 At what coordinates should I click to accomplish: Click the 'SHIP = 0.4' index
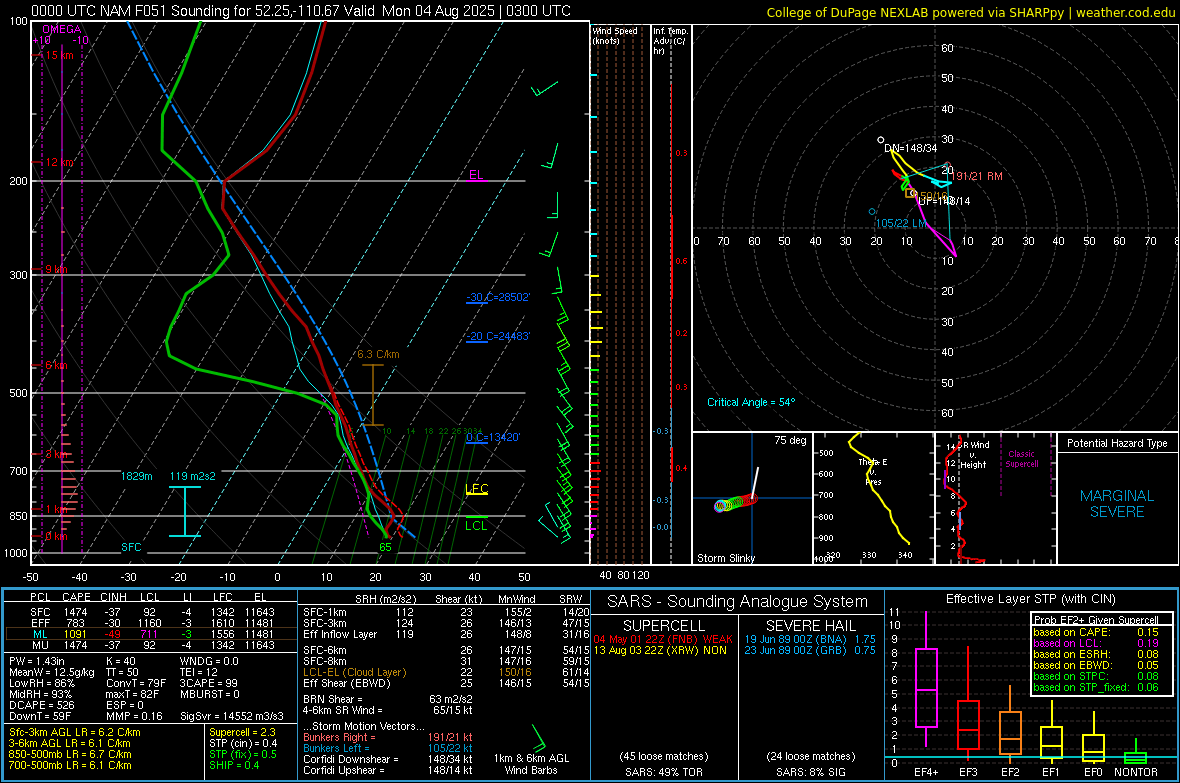click(234, 766)
